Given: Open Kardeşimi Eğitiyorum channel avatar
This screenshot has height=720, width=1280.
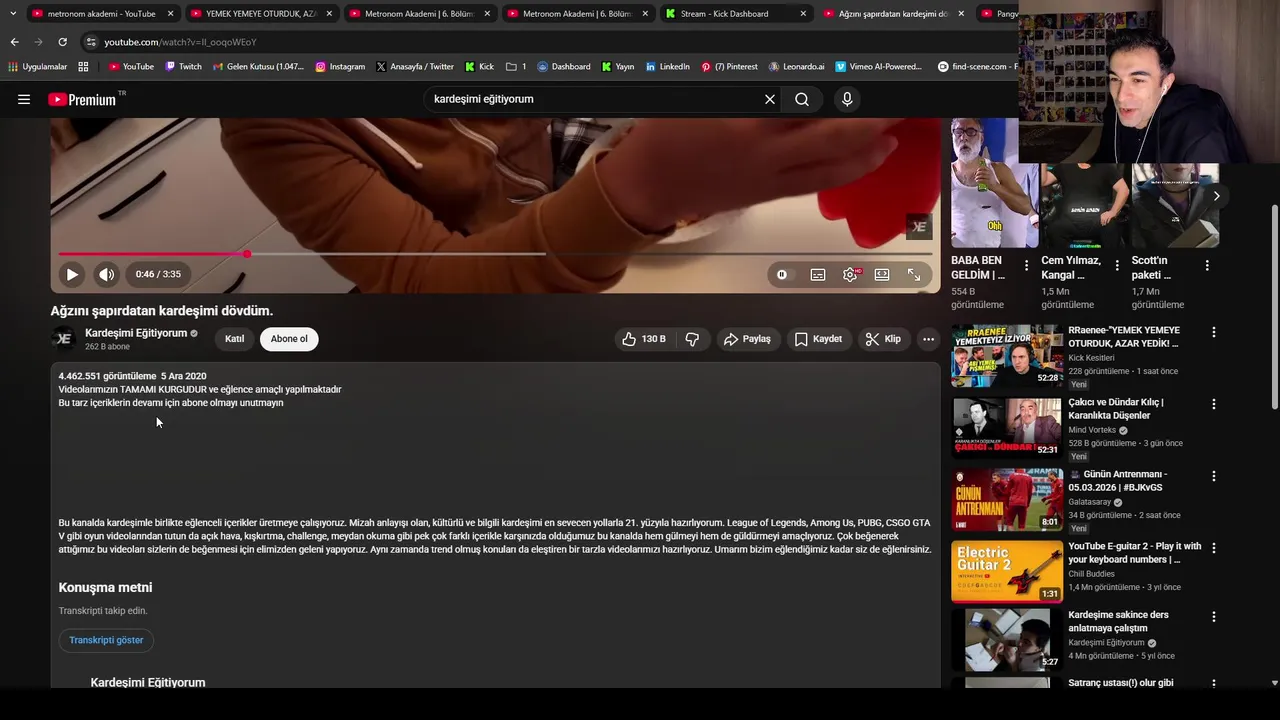Looking at the screenshot, I should tap(64, 339).
